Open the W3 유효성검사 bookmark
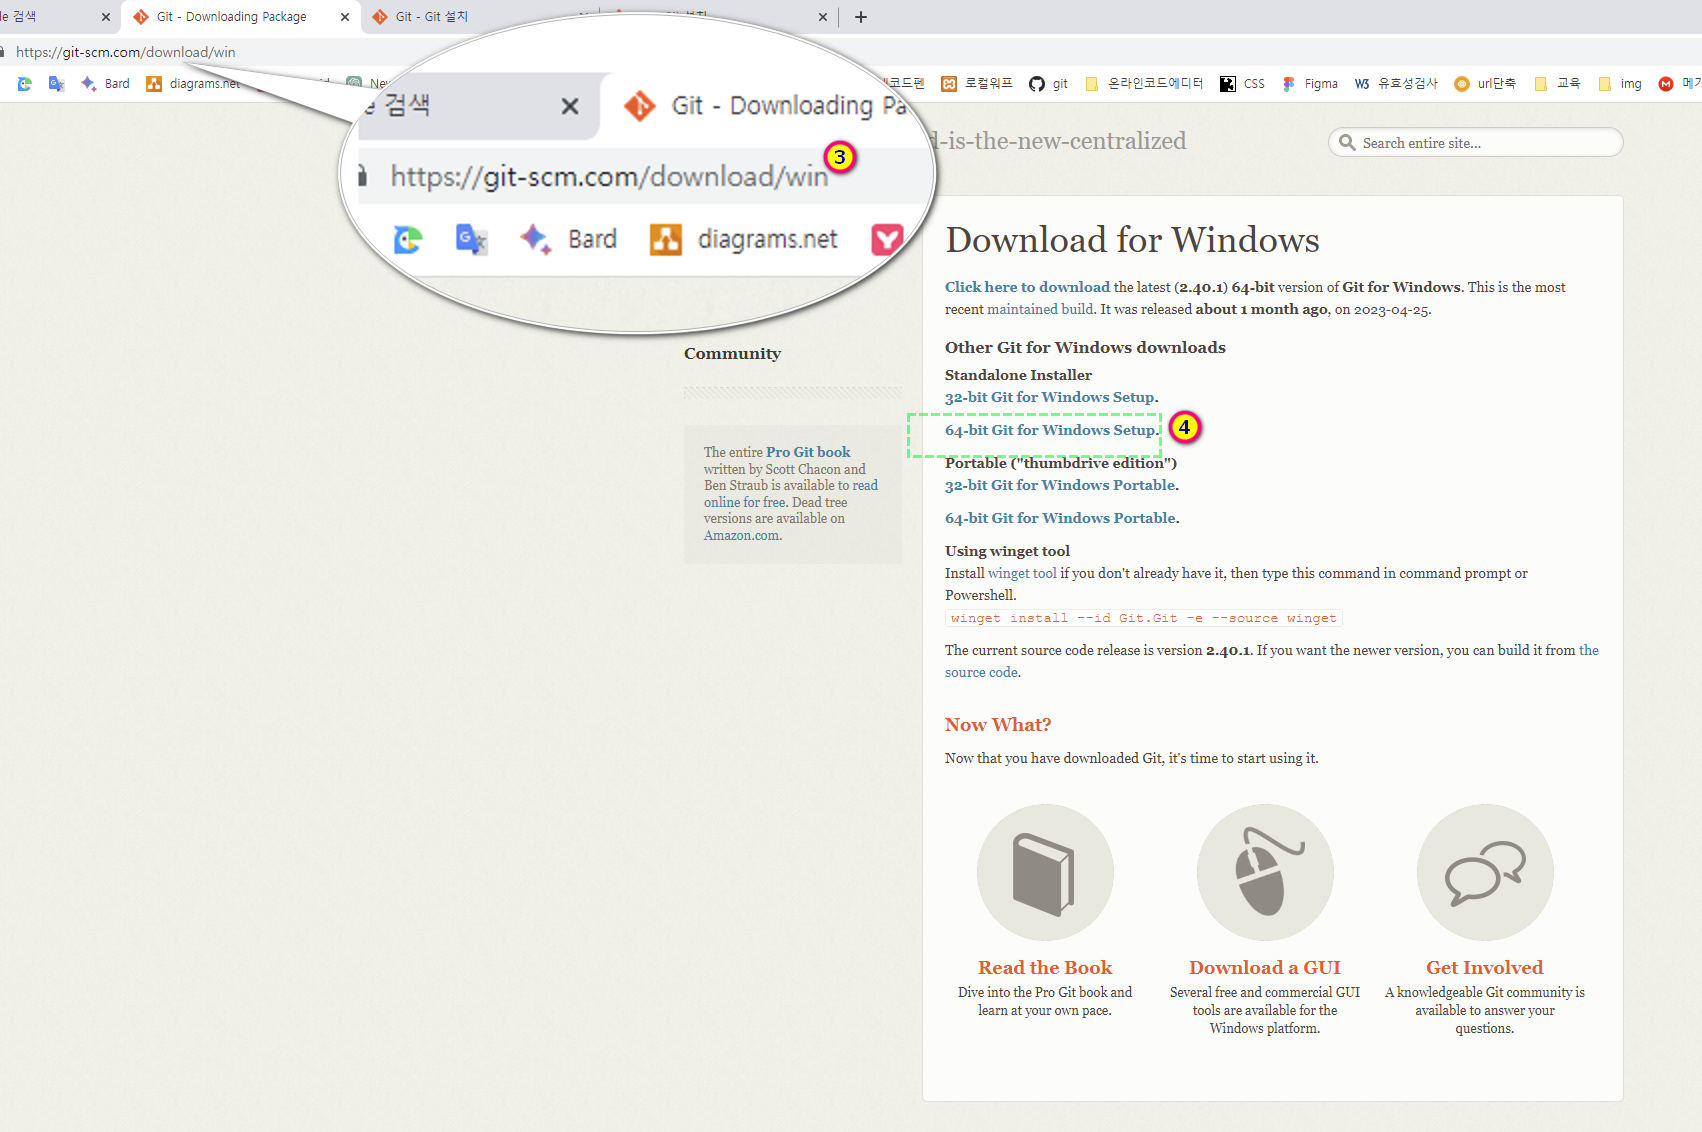The image size is (1702, 1132). pos(1396,84)
